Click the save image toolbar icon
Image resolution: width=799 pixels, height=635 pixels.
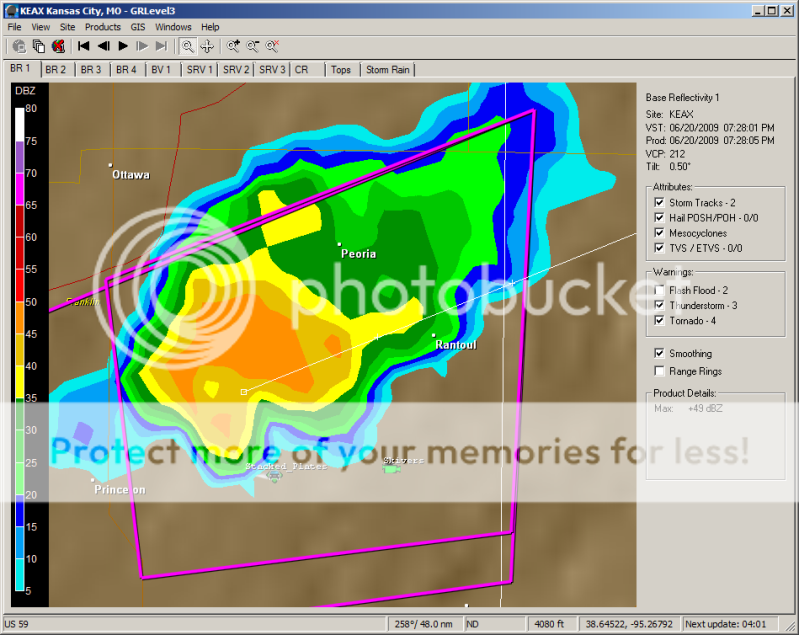coord(19,46)
